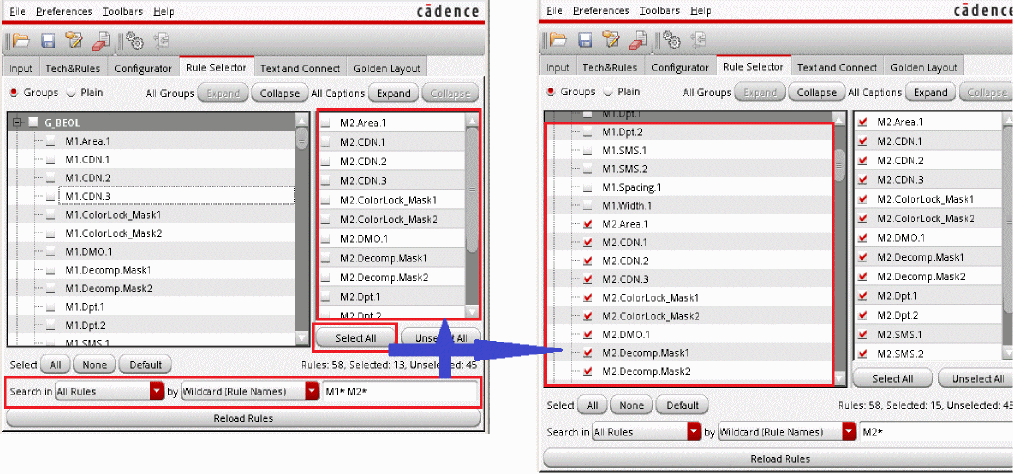The image size is (1013, 474).
Task: Open Help menu in right window
Action: [701, 11]
